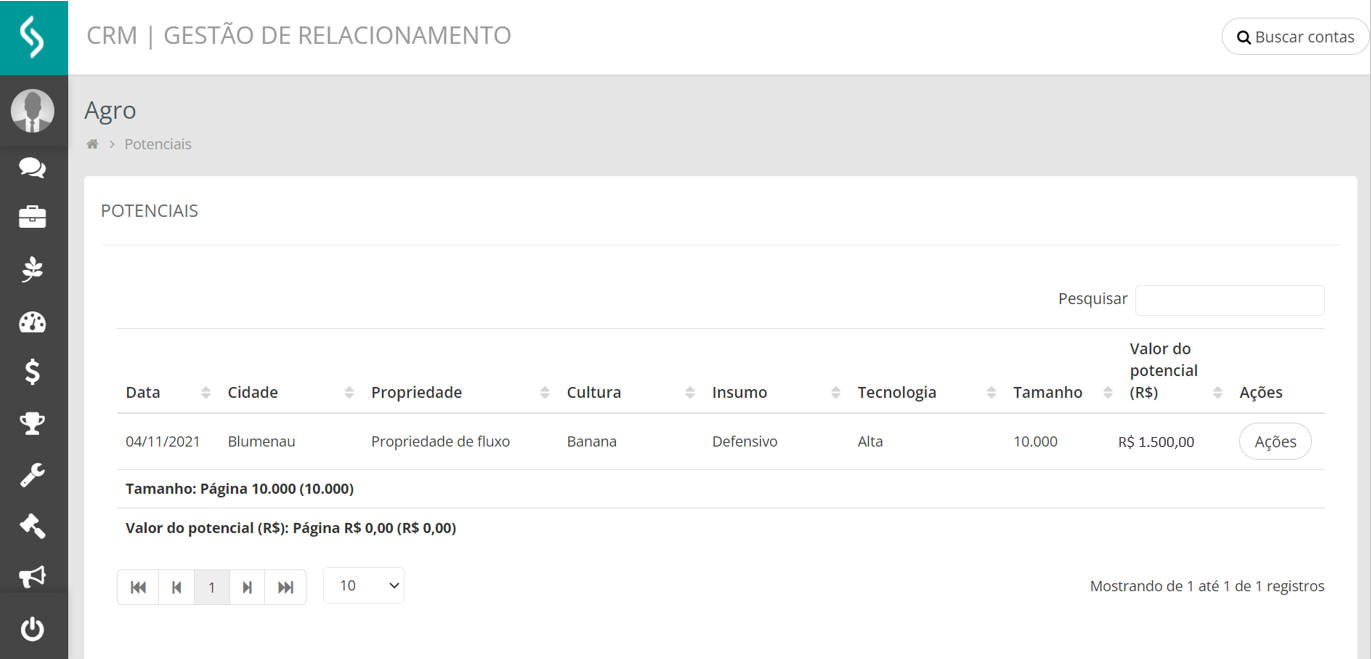Click the Blumenau city cell

pos(261,442)
